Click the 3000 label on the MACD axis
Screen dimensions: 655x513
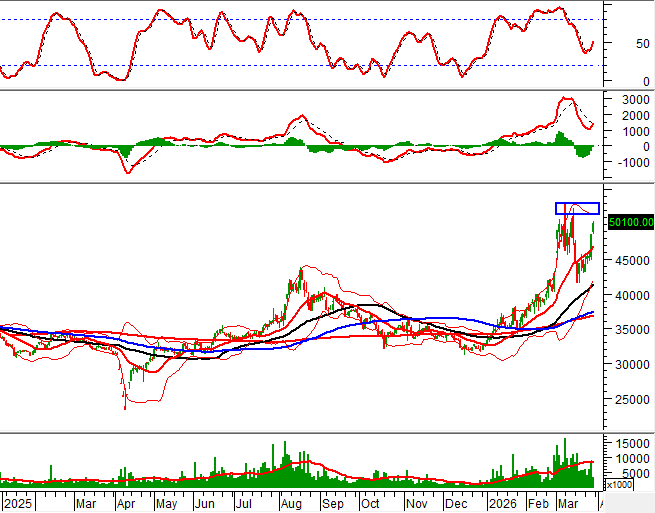[635, 100]
